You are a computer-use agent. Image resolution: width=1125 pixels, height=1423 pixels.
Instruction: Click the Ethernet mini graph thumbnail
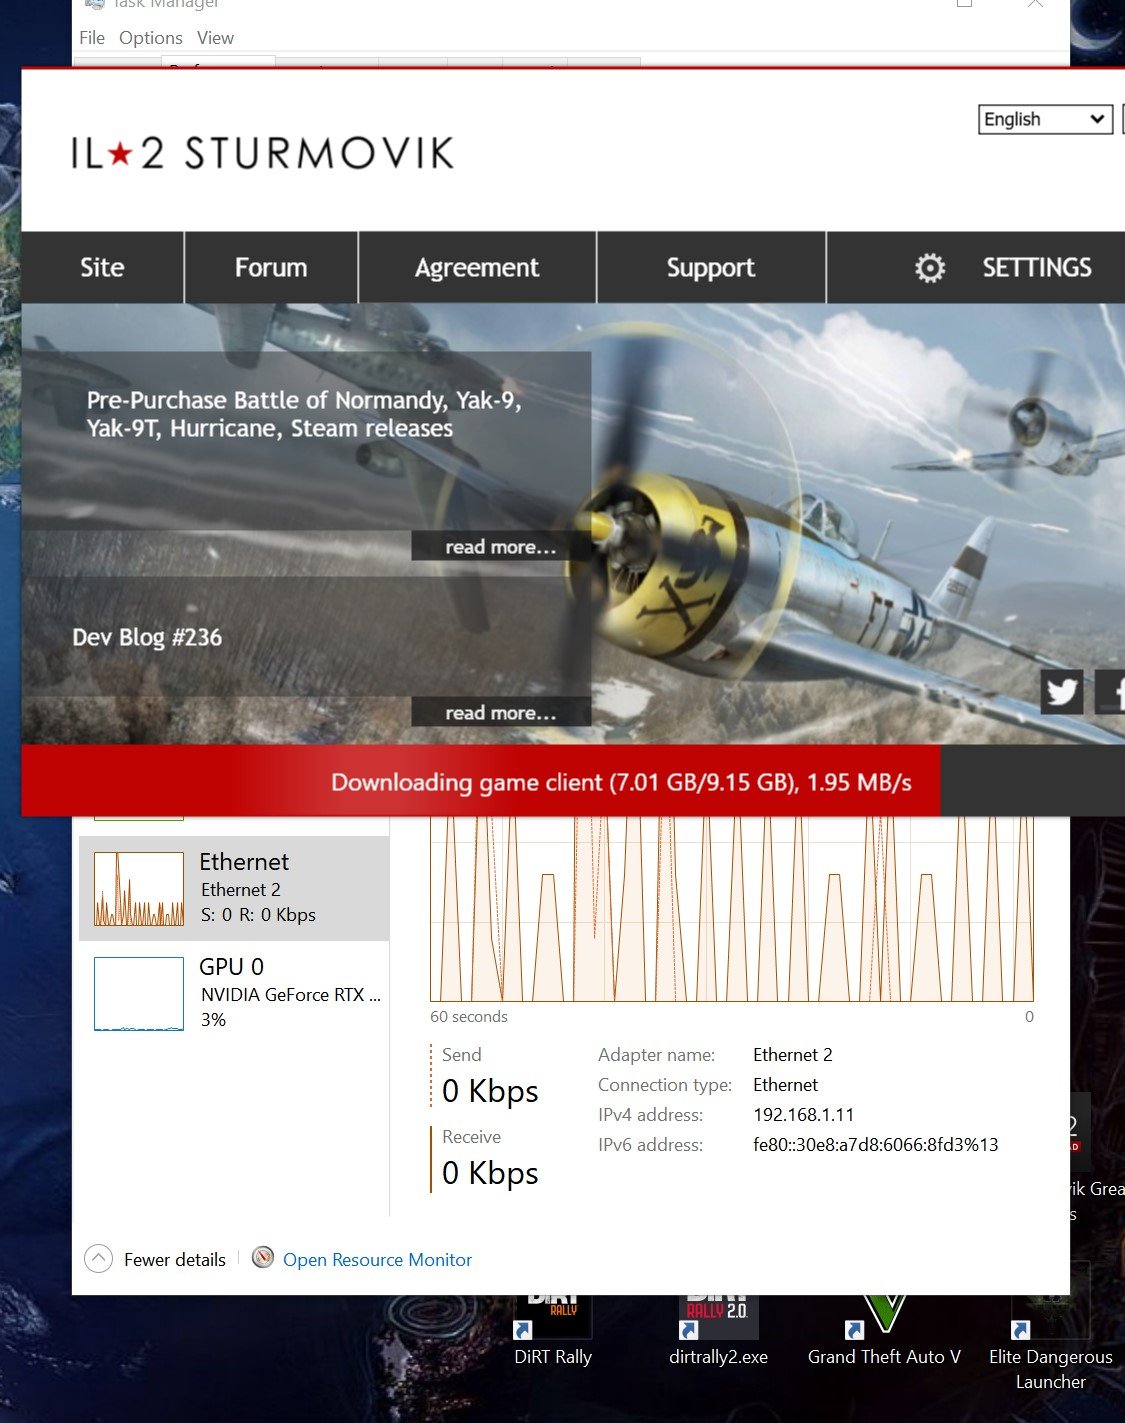139,889
